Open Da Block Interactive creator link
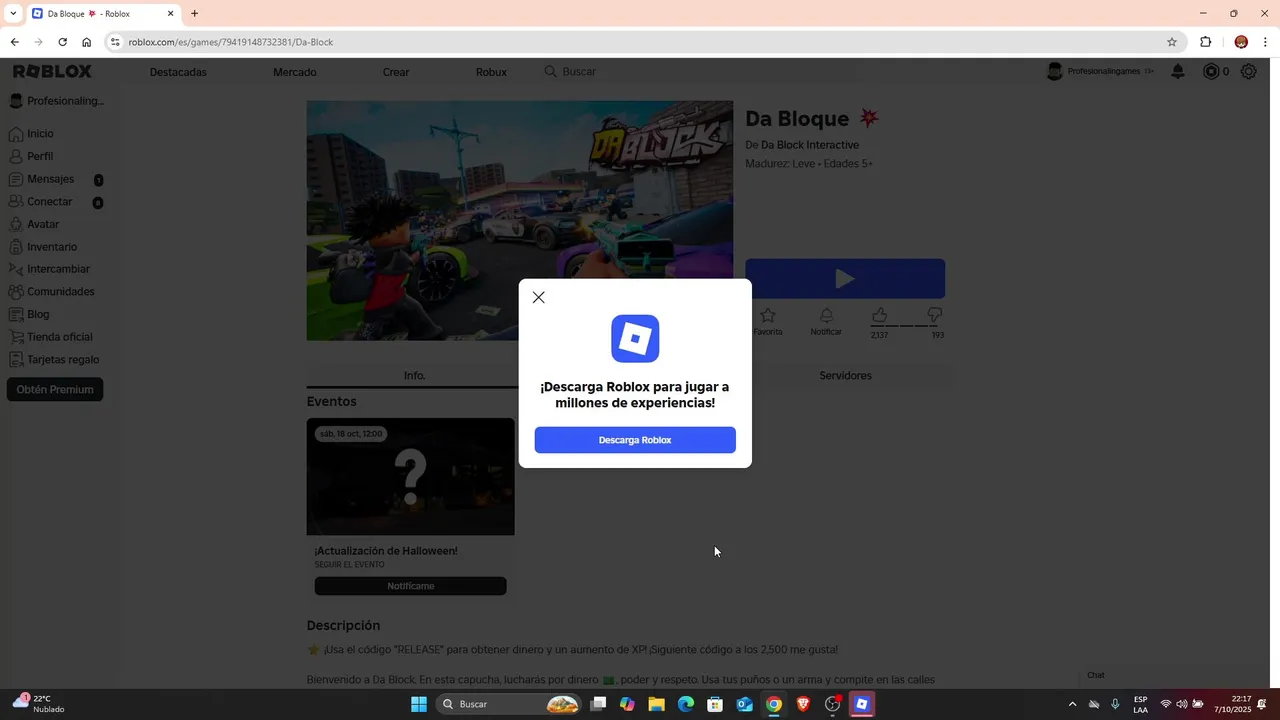1280x720 pixels. 810,145
